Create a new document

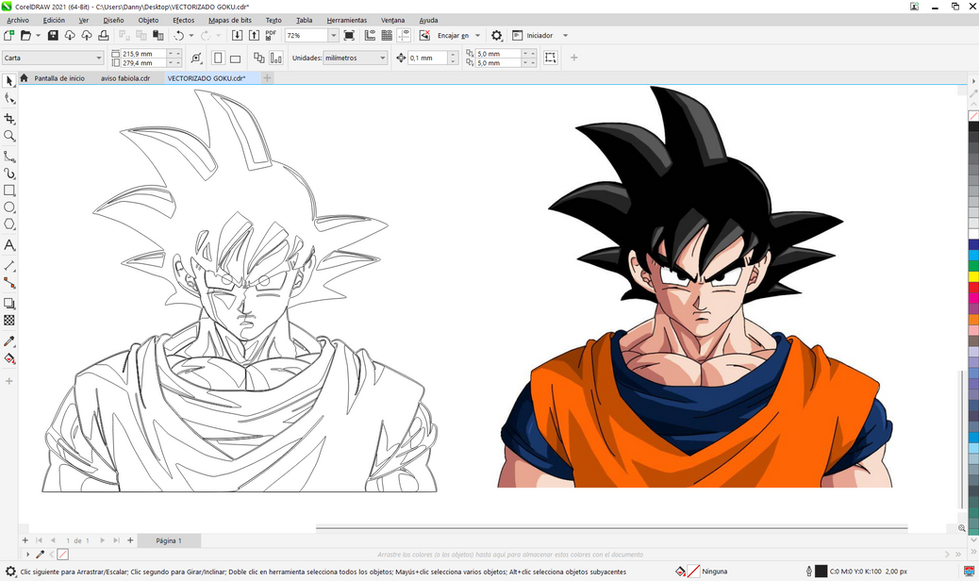[9, 36]
